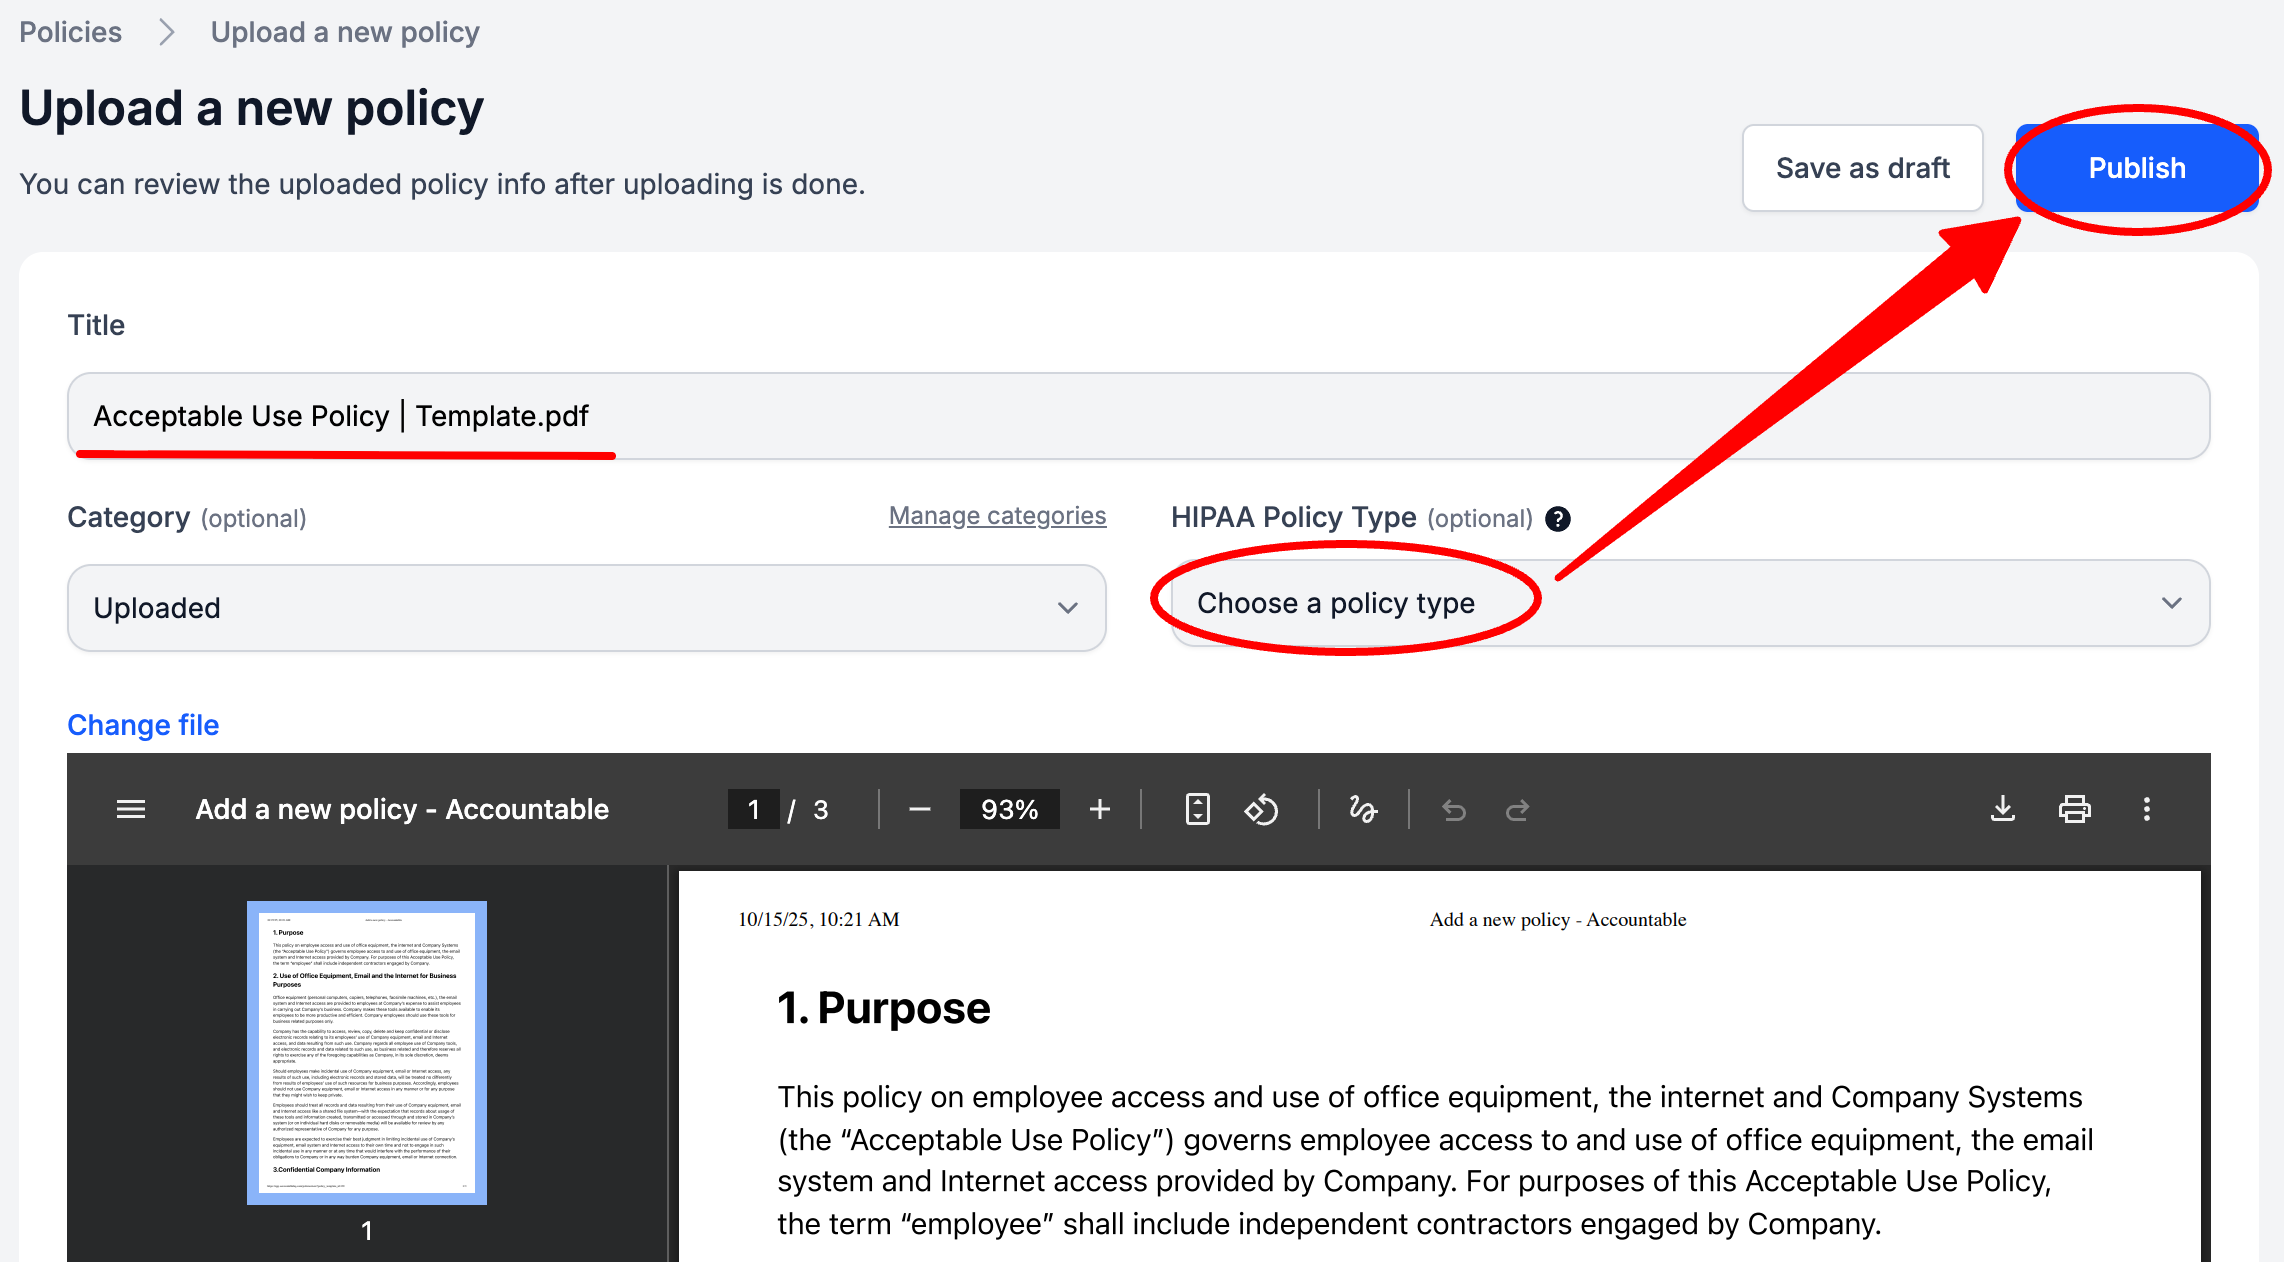Expand the Choose a policy type dropdown
This screenshot has width=2284, height=1262.
[1690, 603]
